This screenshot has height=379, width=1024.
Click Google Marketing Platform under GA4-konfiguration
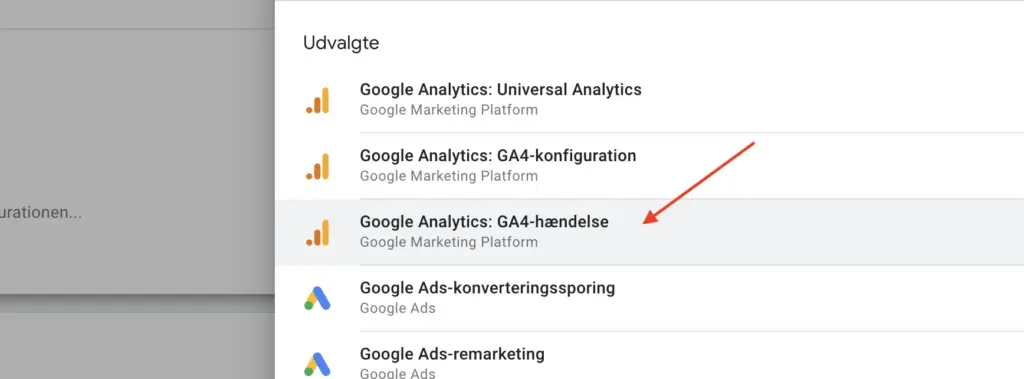449,176
